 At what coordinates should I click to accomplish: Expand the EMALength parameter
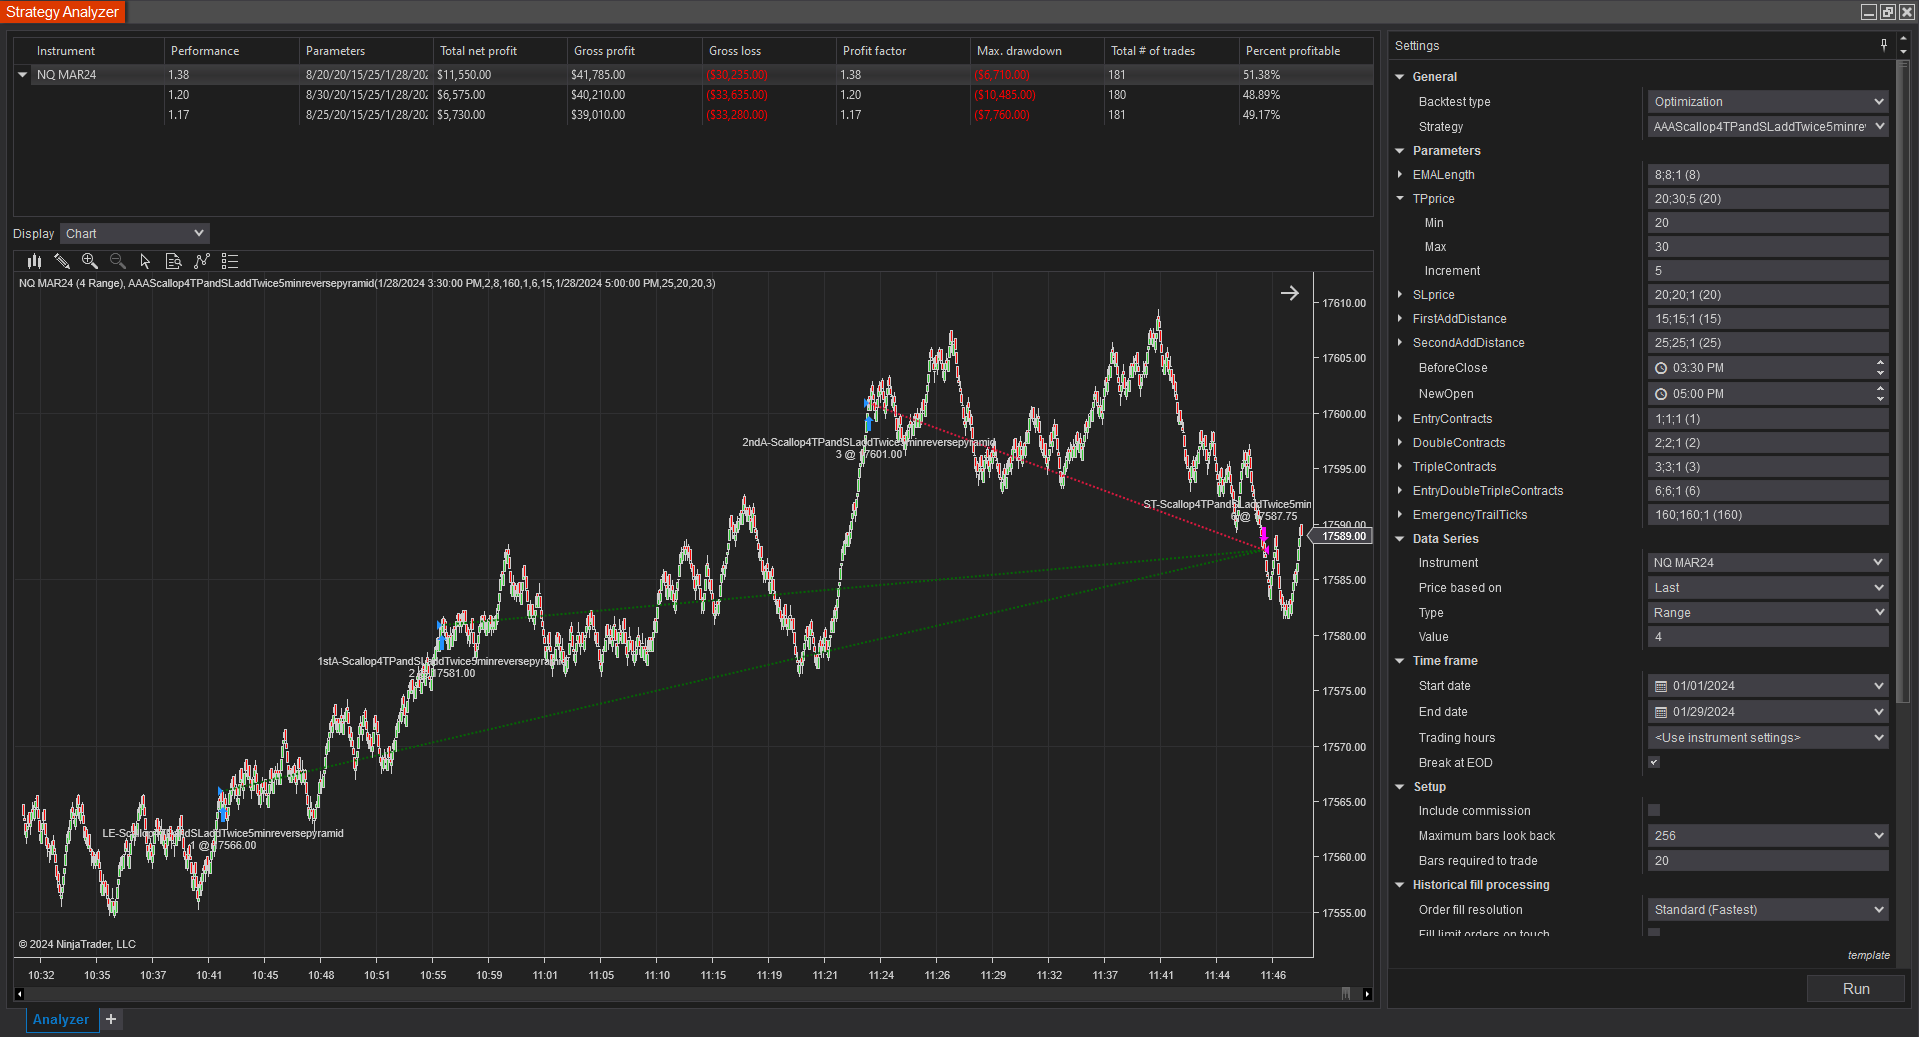1400,174
